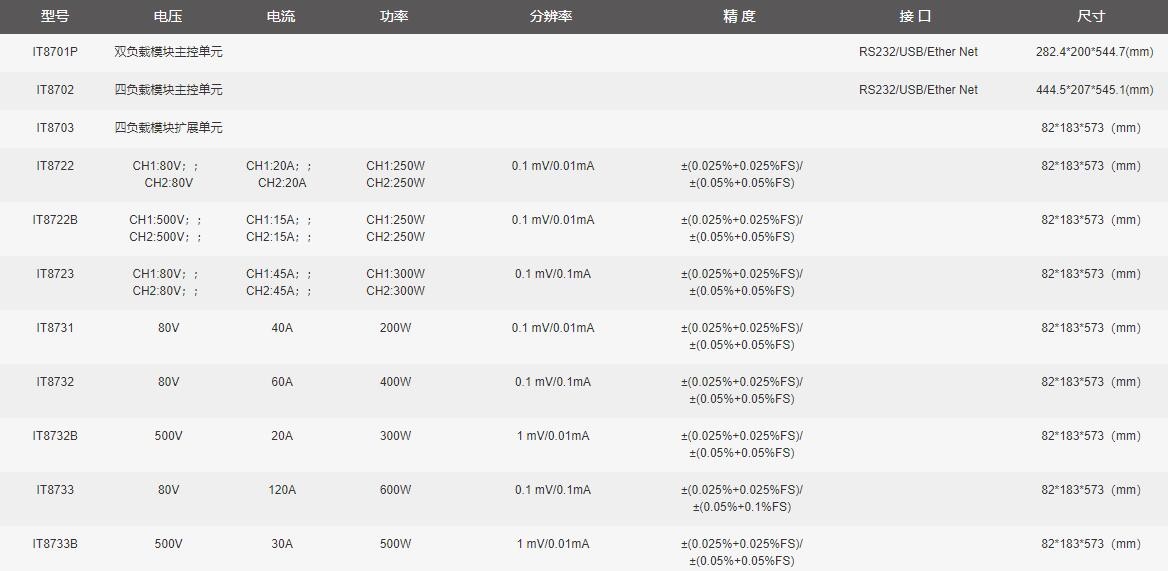Click resolution 1 mV/0.01mA in IT8733B row
Viewport: 1168px width, 571px height.
(x=553, y=543)
